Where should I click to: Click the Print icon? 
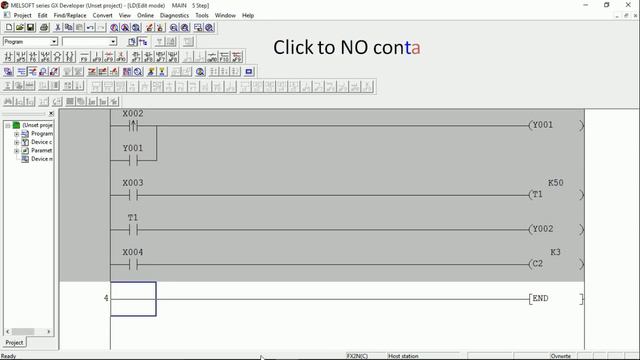click(44, 27)
